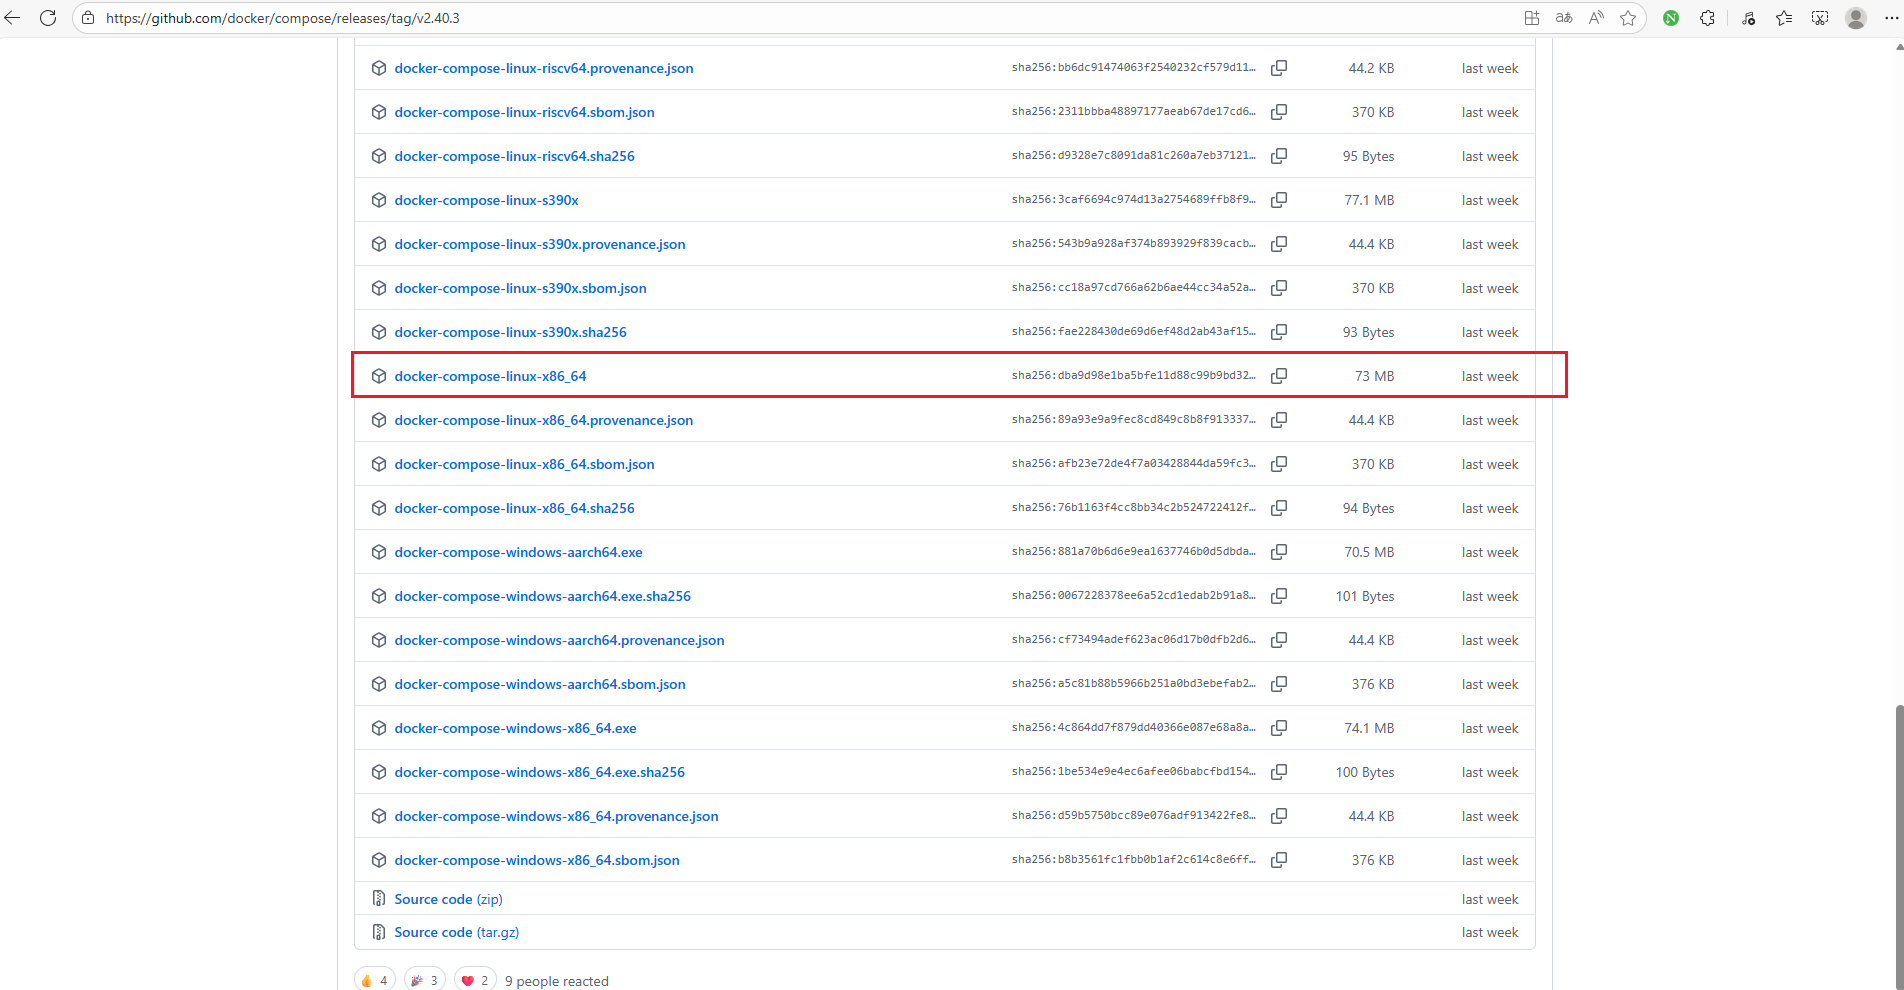1904x990 pixels.
Task: Copy sha256 for docker-compose-linux-s390x.sbom.json
Action: pos(1279,288)
